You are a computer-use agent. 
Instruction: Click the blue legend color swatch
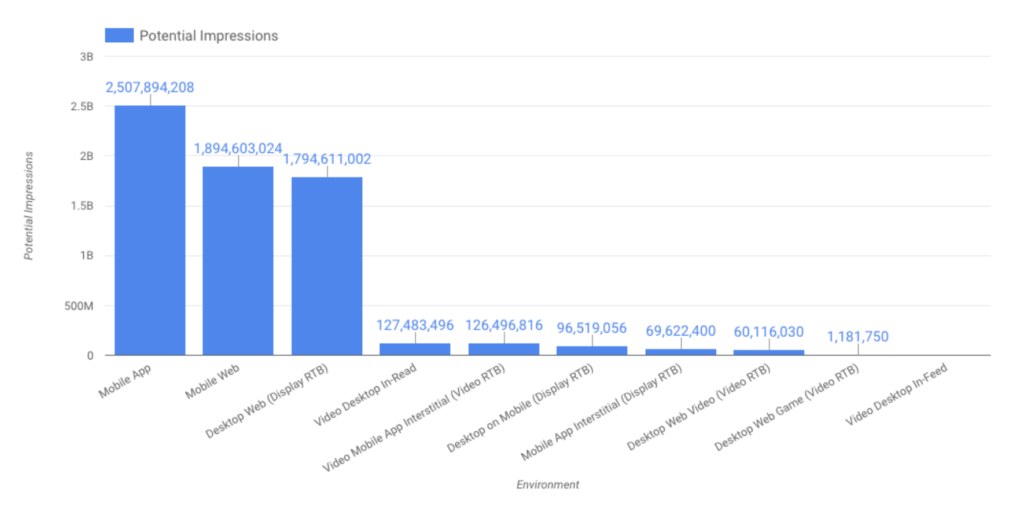point(120,35)
